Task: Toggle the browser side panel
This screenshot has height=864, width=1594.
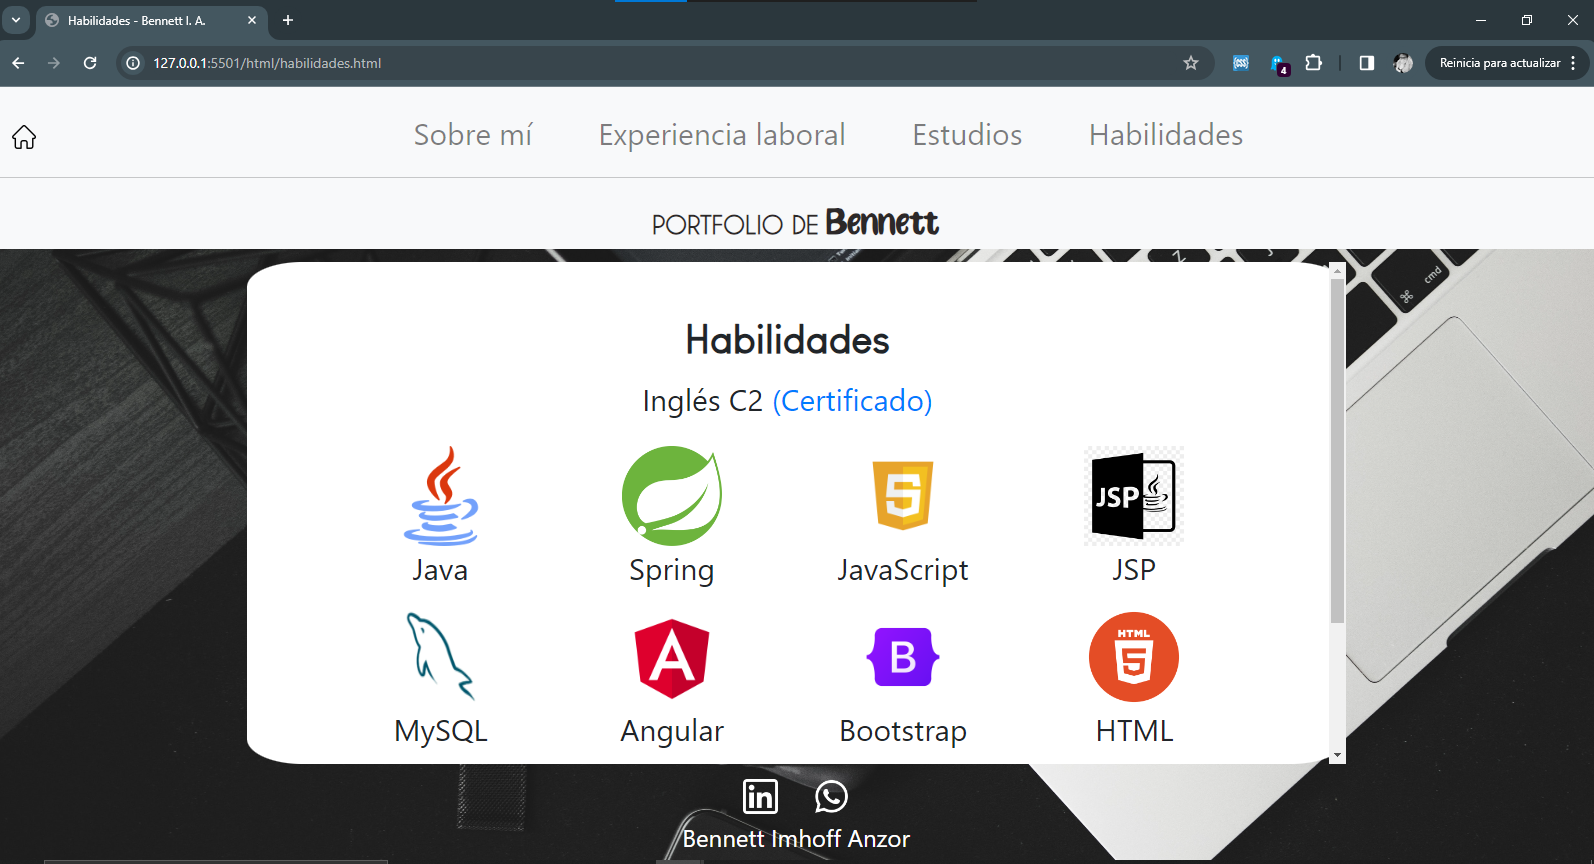Action: tap(1366, 63)
